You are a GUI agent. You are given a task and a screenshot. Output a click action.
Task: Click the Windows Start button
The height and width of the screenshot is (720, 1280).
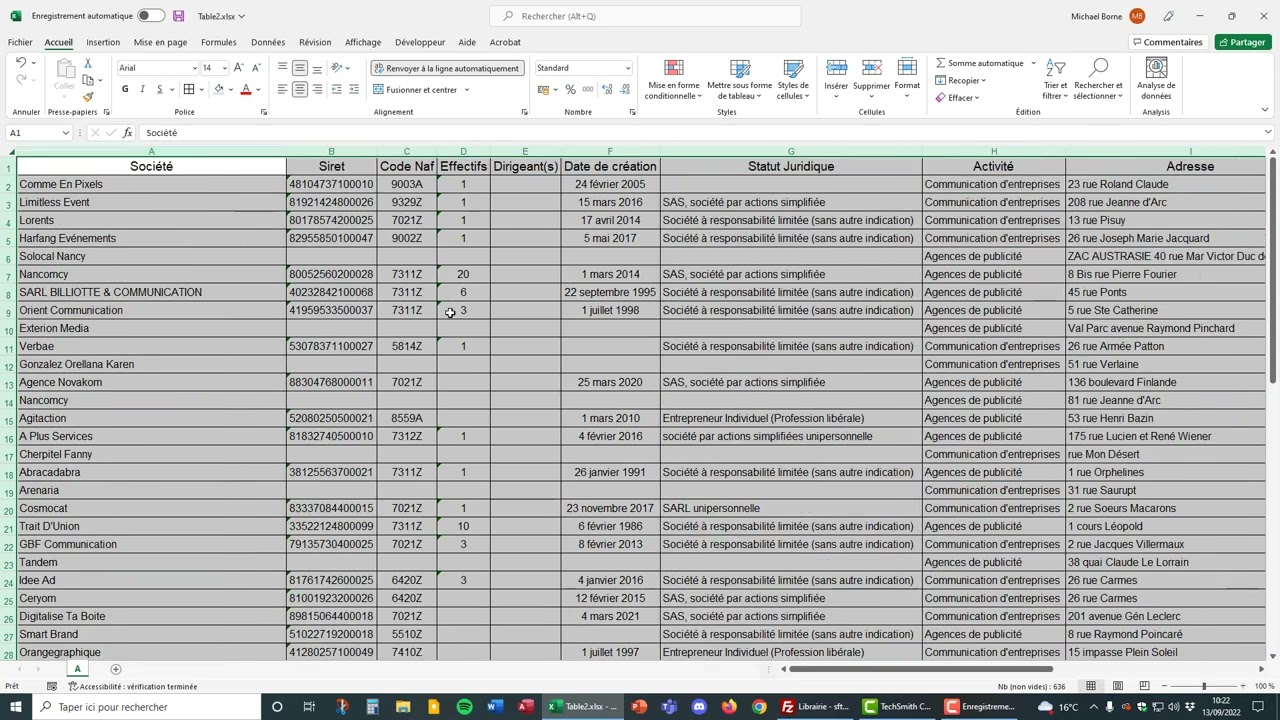16,707
